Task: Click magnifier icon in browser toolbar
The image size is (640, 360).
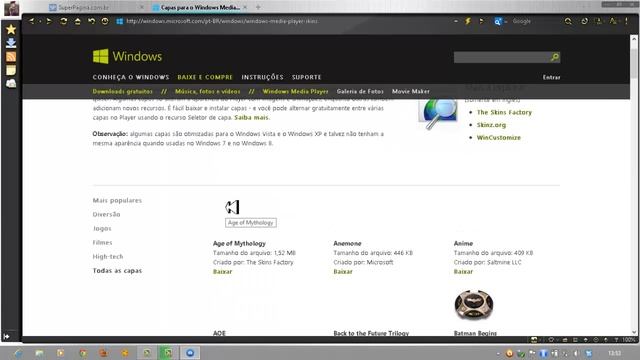Action: [568, 21]
